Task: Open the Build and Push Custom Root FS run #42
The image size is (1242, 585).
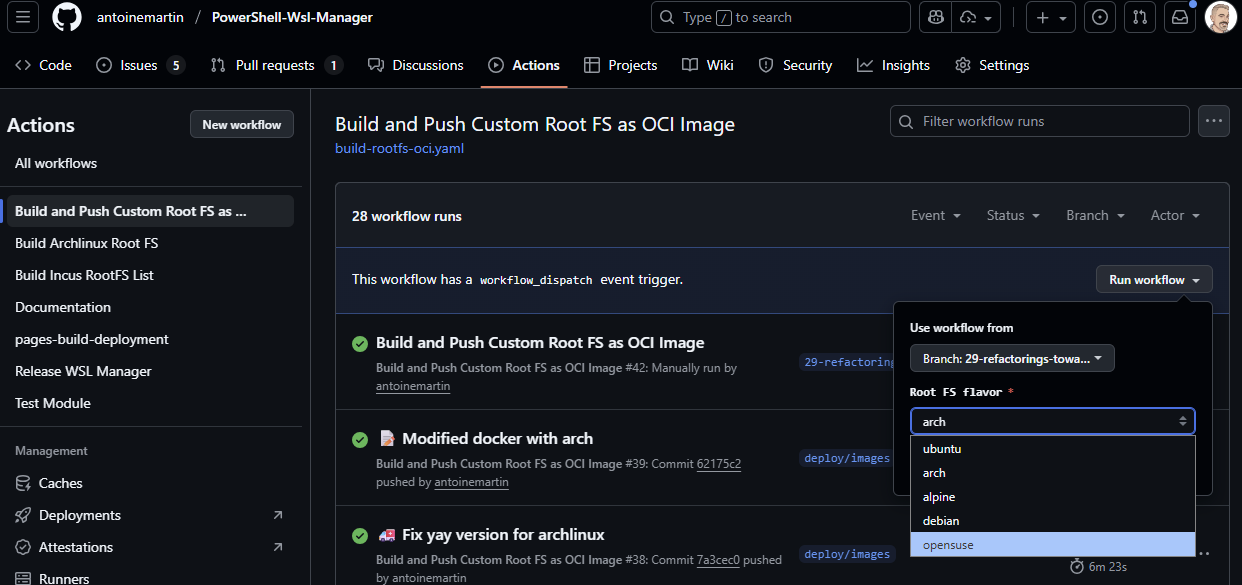Action: coord(540,343)
